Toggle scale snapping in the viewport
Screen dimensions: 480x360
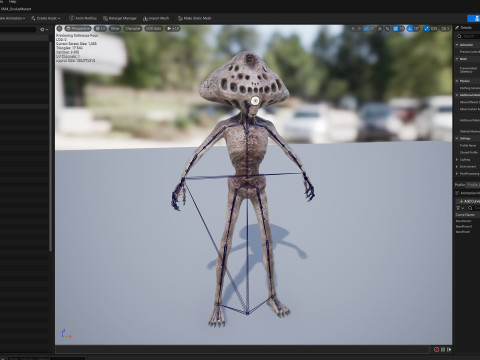(427, 29)
